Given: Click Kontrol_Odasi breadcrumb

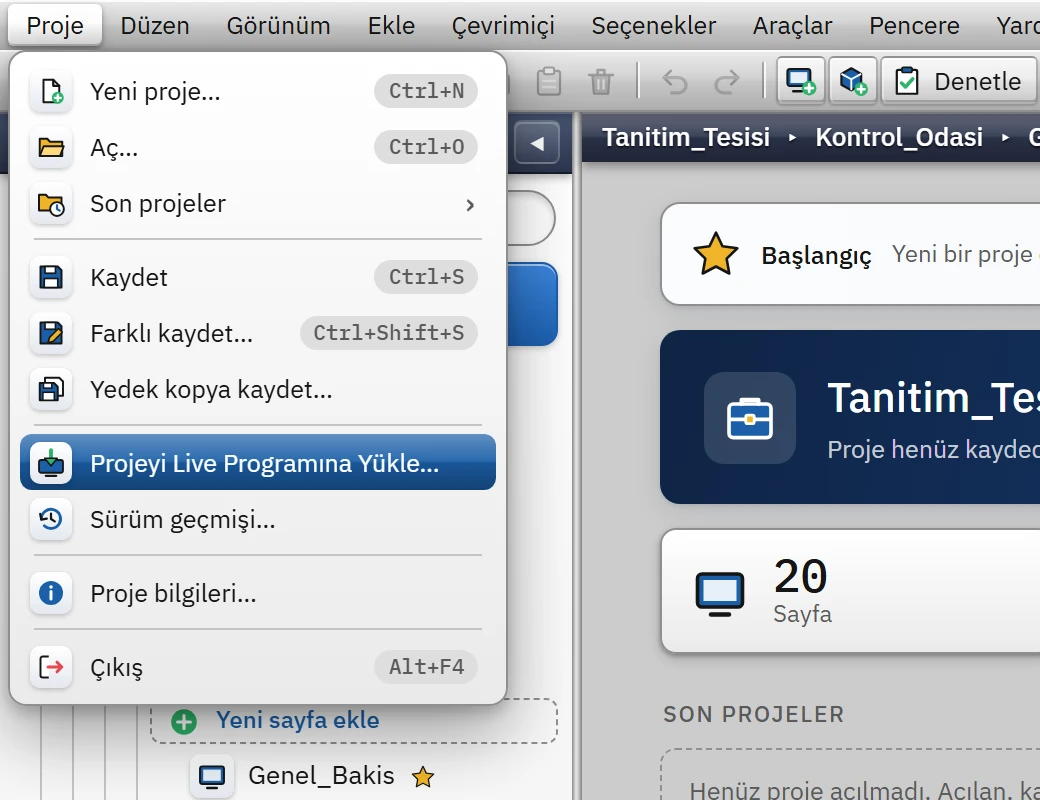Looking at the screenshot, I should pyautogui.click(x=899, y=137).
